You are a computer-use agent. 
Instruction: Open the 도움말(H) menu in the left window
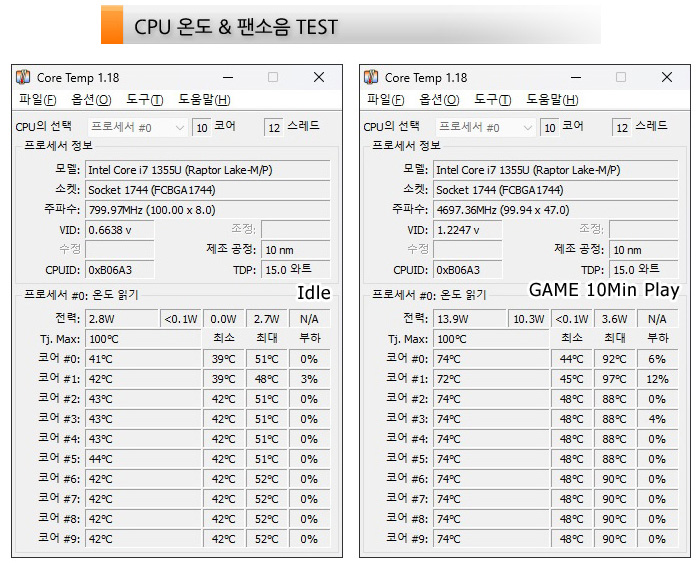point(204,100)
